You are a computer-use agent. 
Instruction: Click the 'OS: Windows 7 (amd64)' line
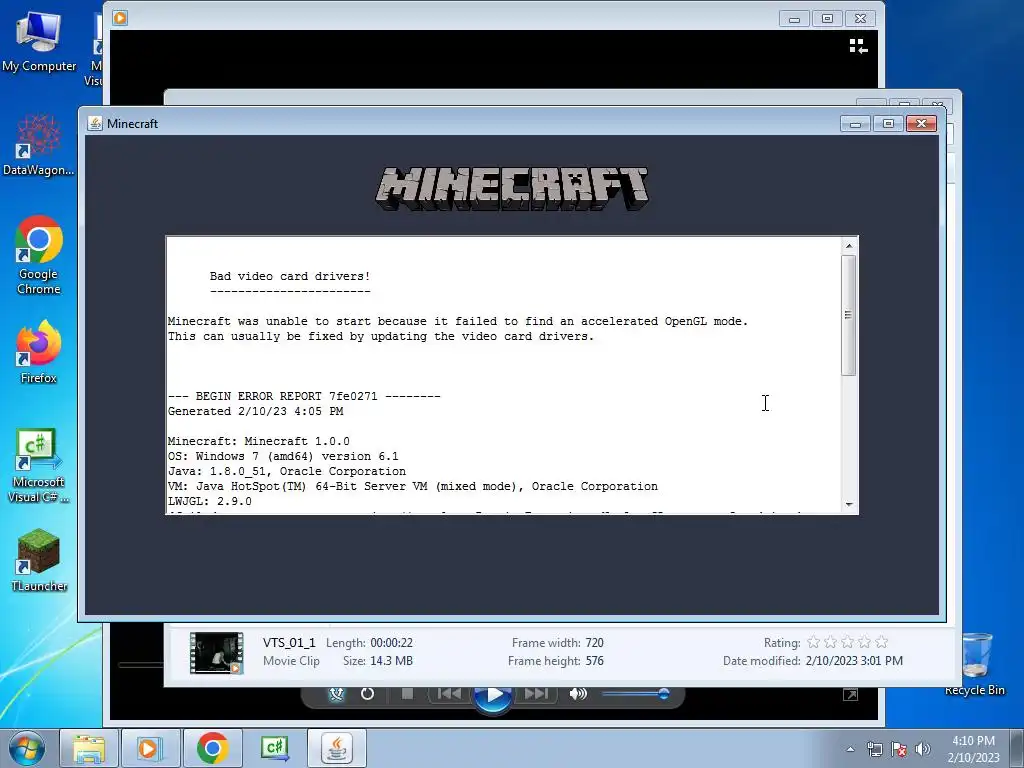point(283,456)
